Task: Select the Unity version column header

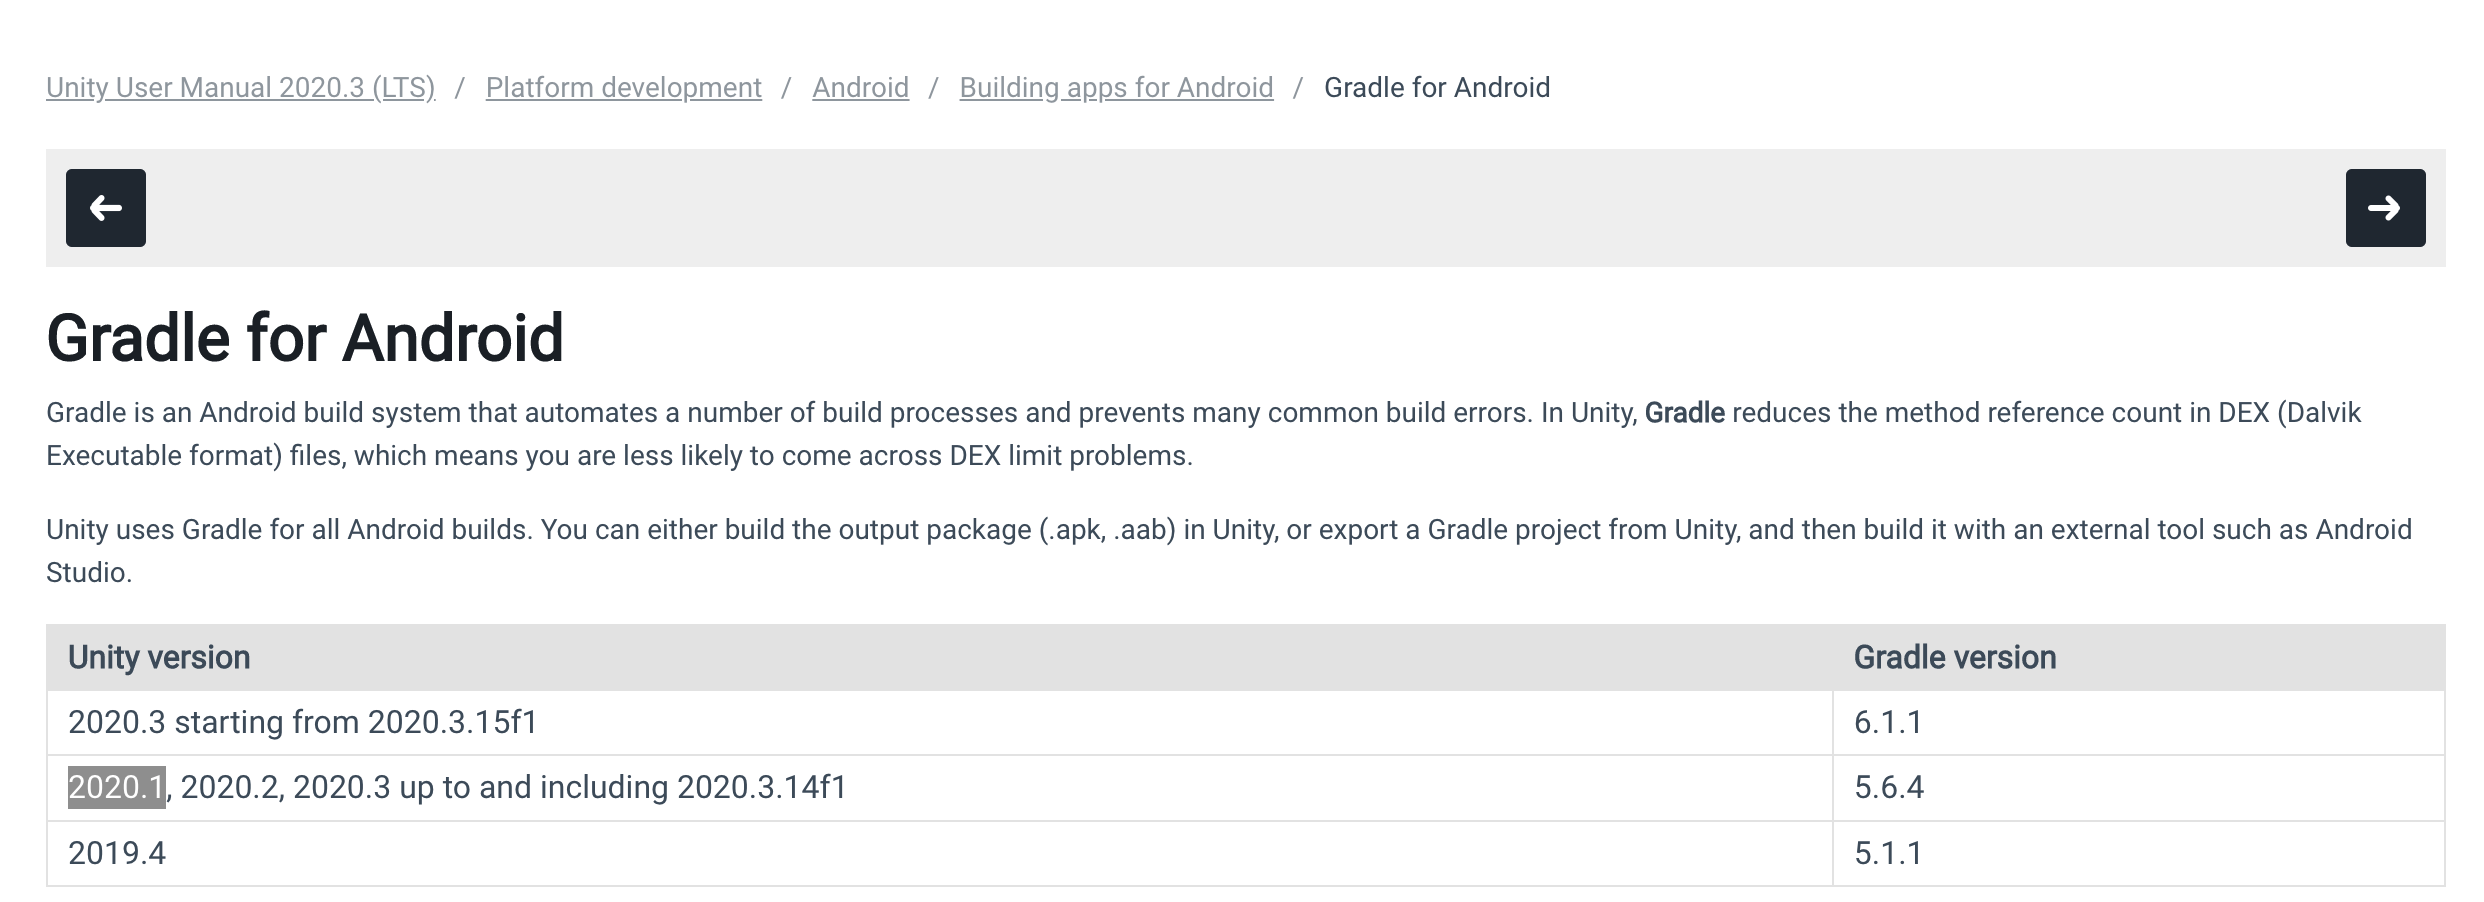Action: pos(158,657)
